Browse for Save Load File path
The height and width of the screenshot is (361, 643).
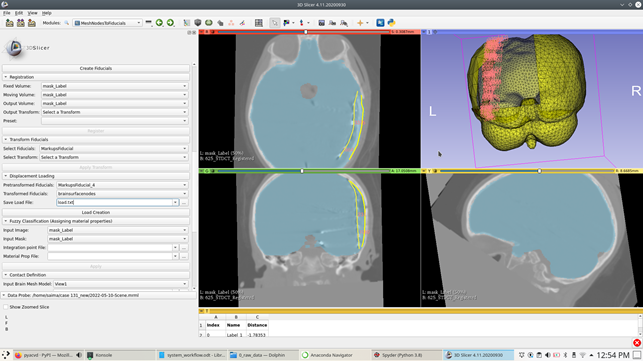[x=184, y=202]
